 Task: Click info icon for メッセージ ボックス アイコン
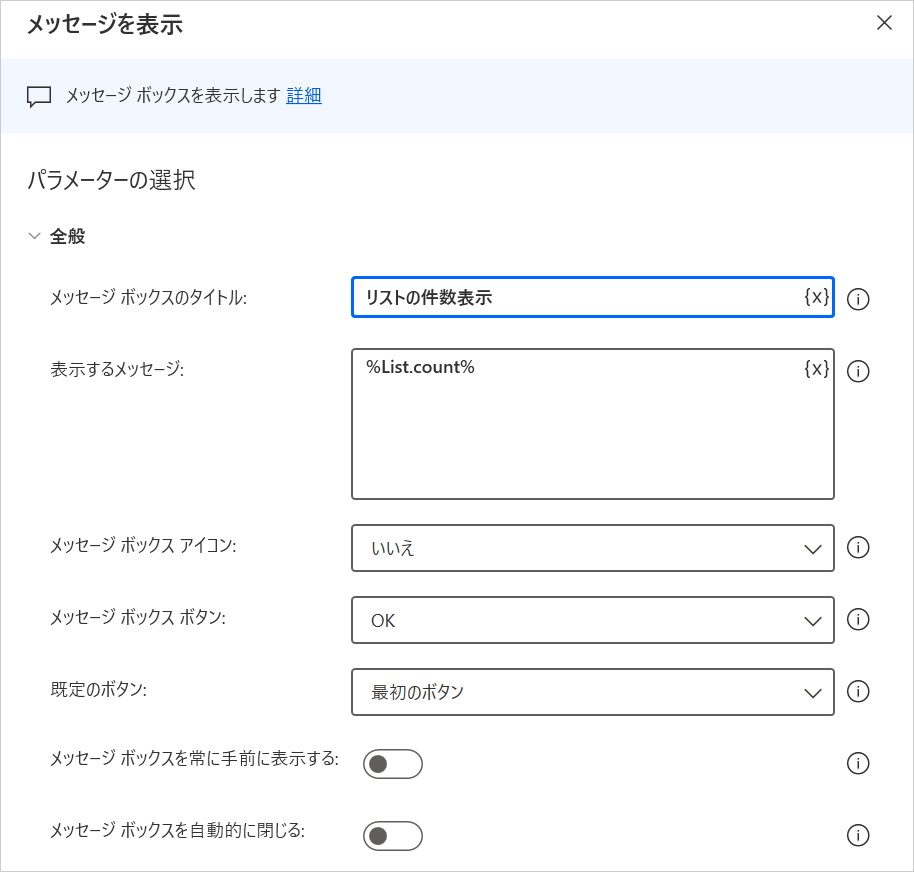click(x=857, y=548)
